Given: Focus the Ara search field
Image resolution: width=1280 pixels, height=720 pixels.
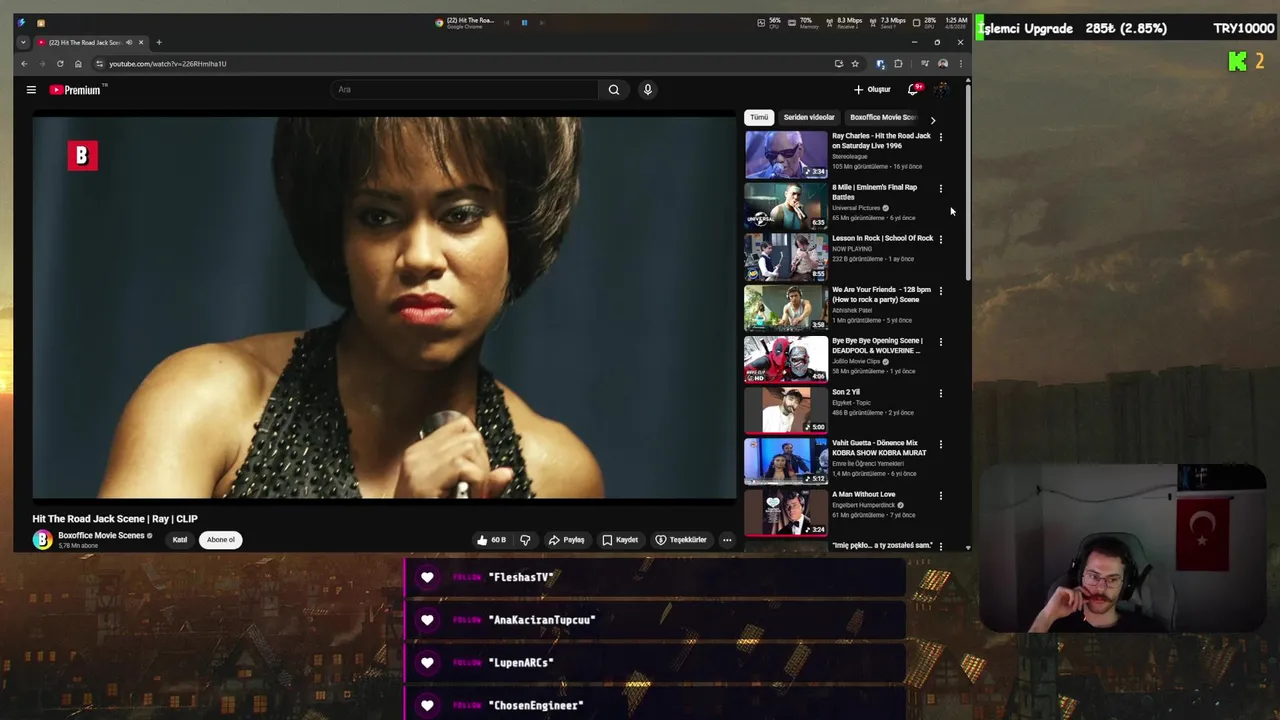Looking at the screenshot, I should coord(465,90).
